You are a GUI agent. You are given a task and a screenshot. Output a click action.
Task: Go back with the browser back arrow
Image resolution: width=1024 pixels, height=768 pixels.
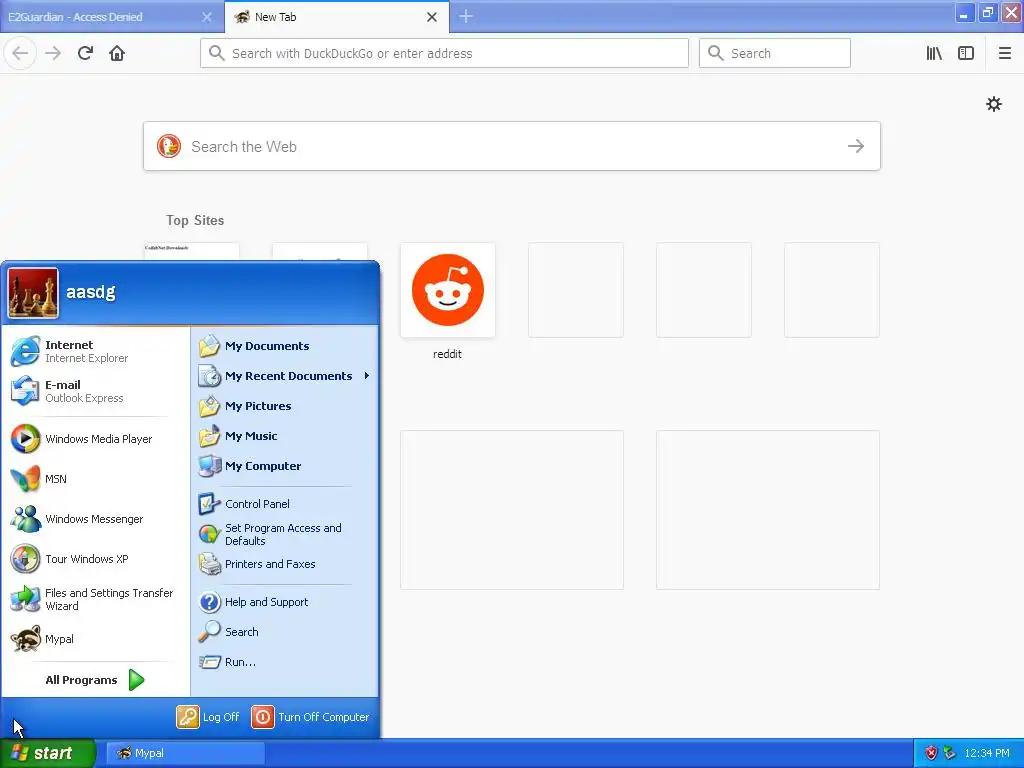pyautogui.click(x=20, y=53)
